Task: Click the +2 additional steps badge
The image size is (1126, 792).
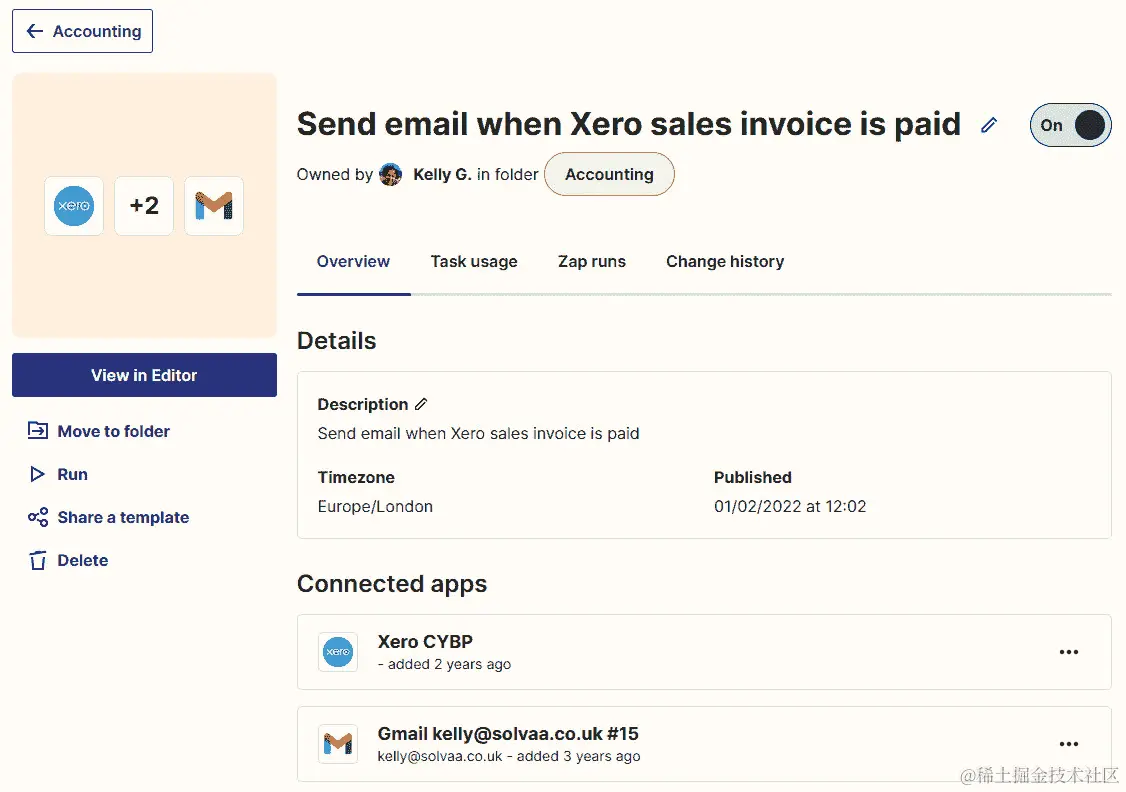Action: tap(144, 206)
